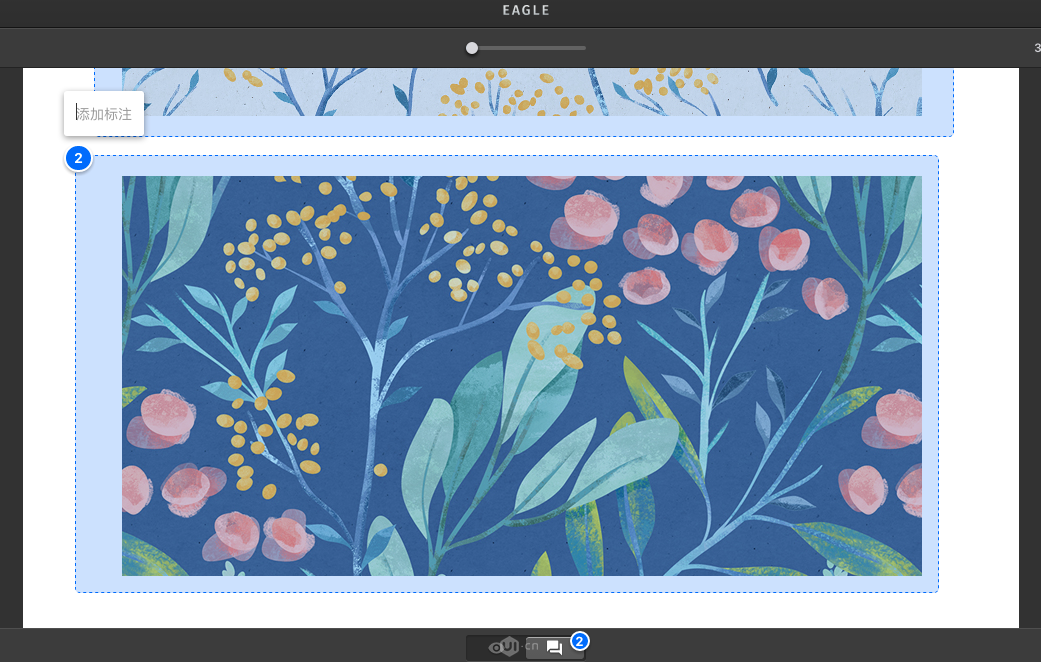The width and height of the screenshot is (1041, 662).
Task: Click the zoom slider handle
Action: point(472,48)
